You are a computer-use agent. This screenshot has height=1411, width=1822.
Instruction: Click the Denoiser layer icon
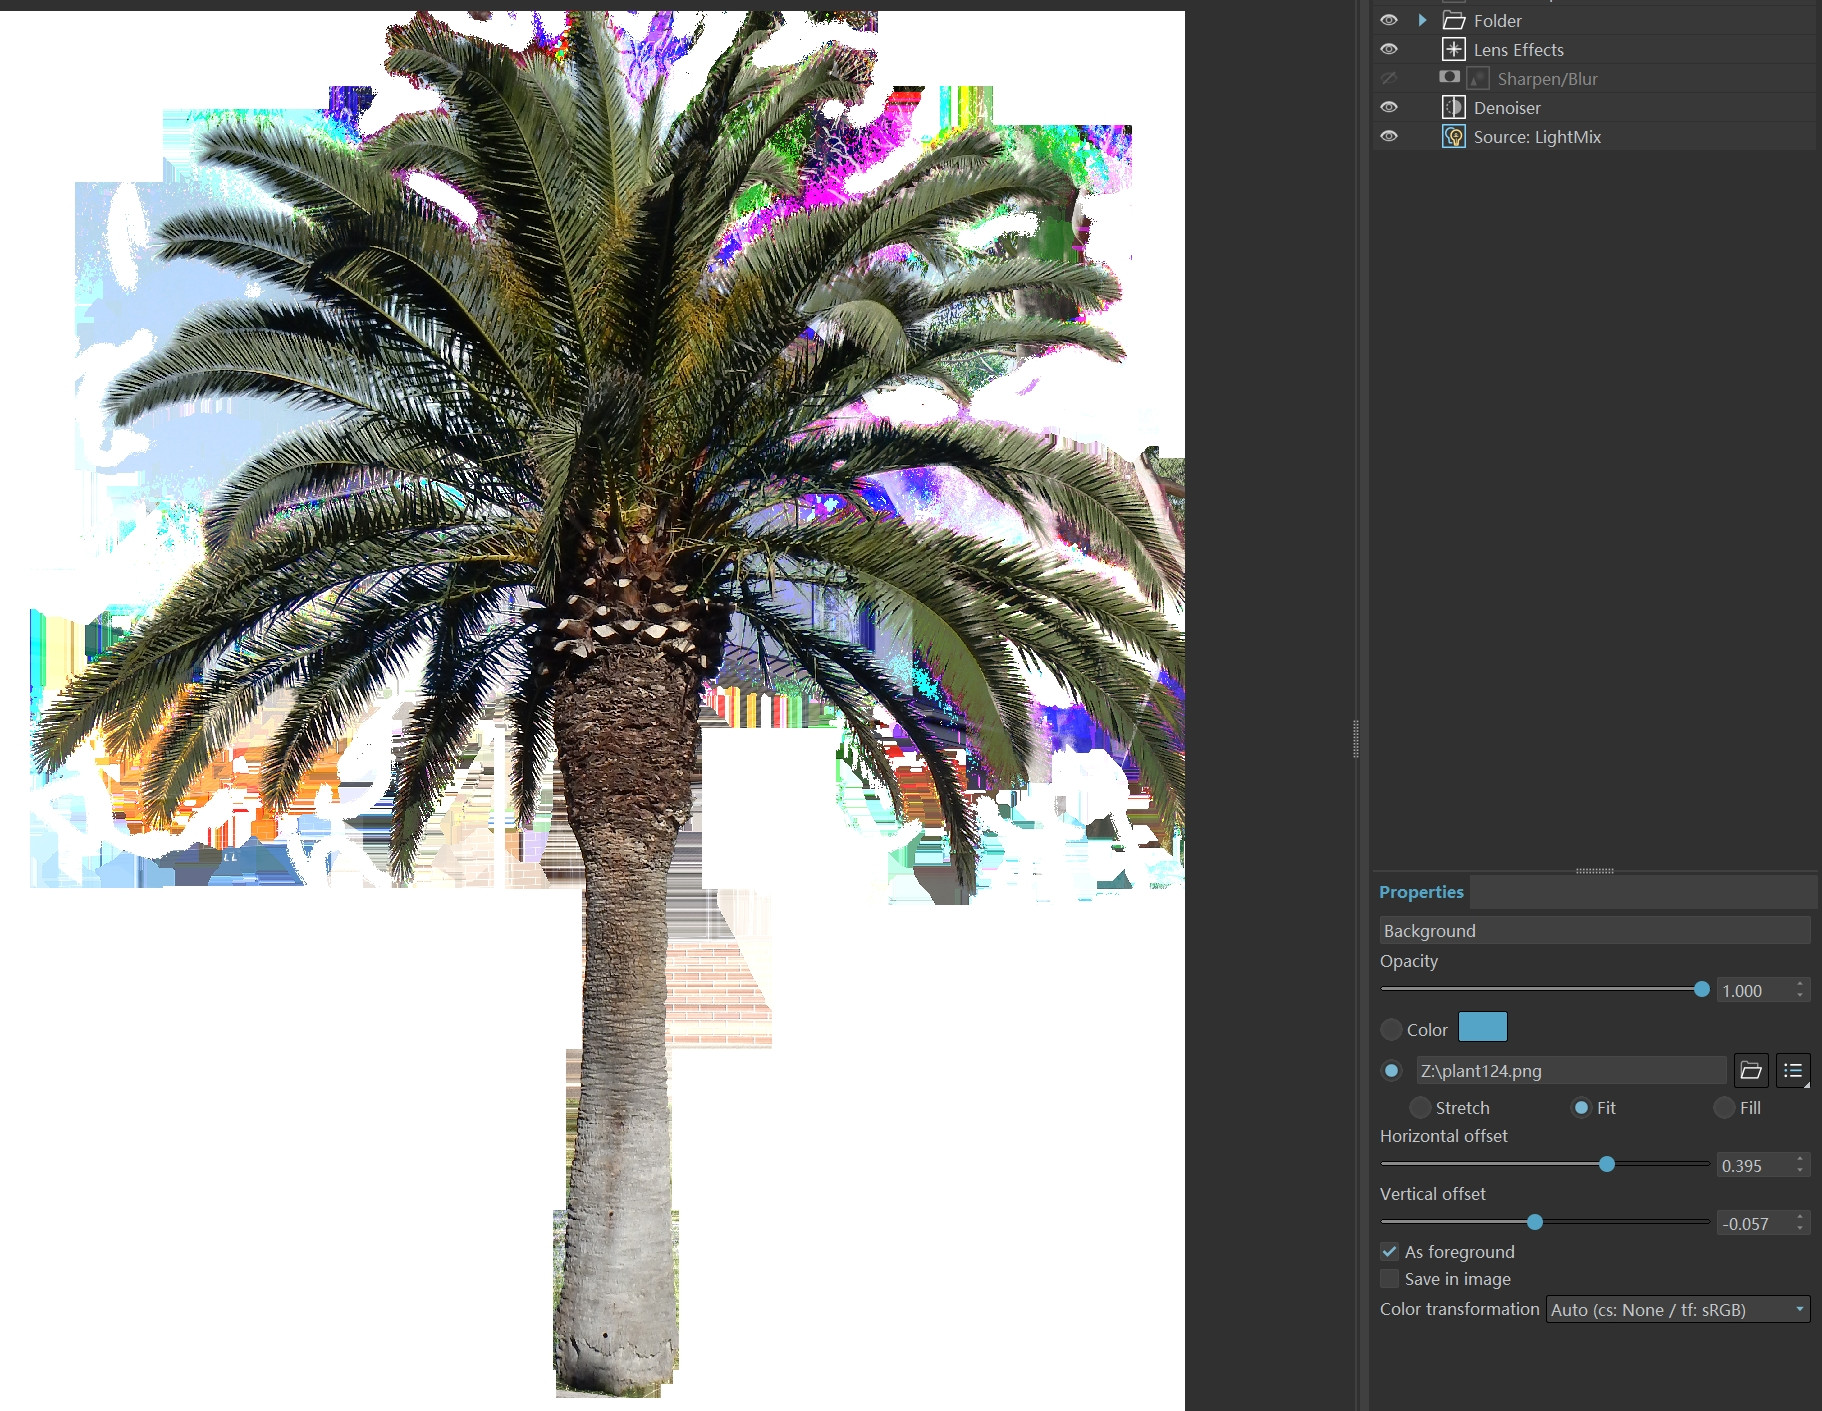1454,107
